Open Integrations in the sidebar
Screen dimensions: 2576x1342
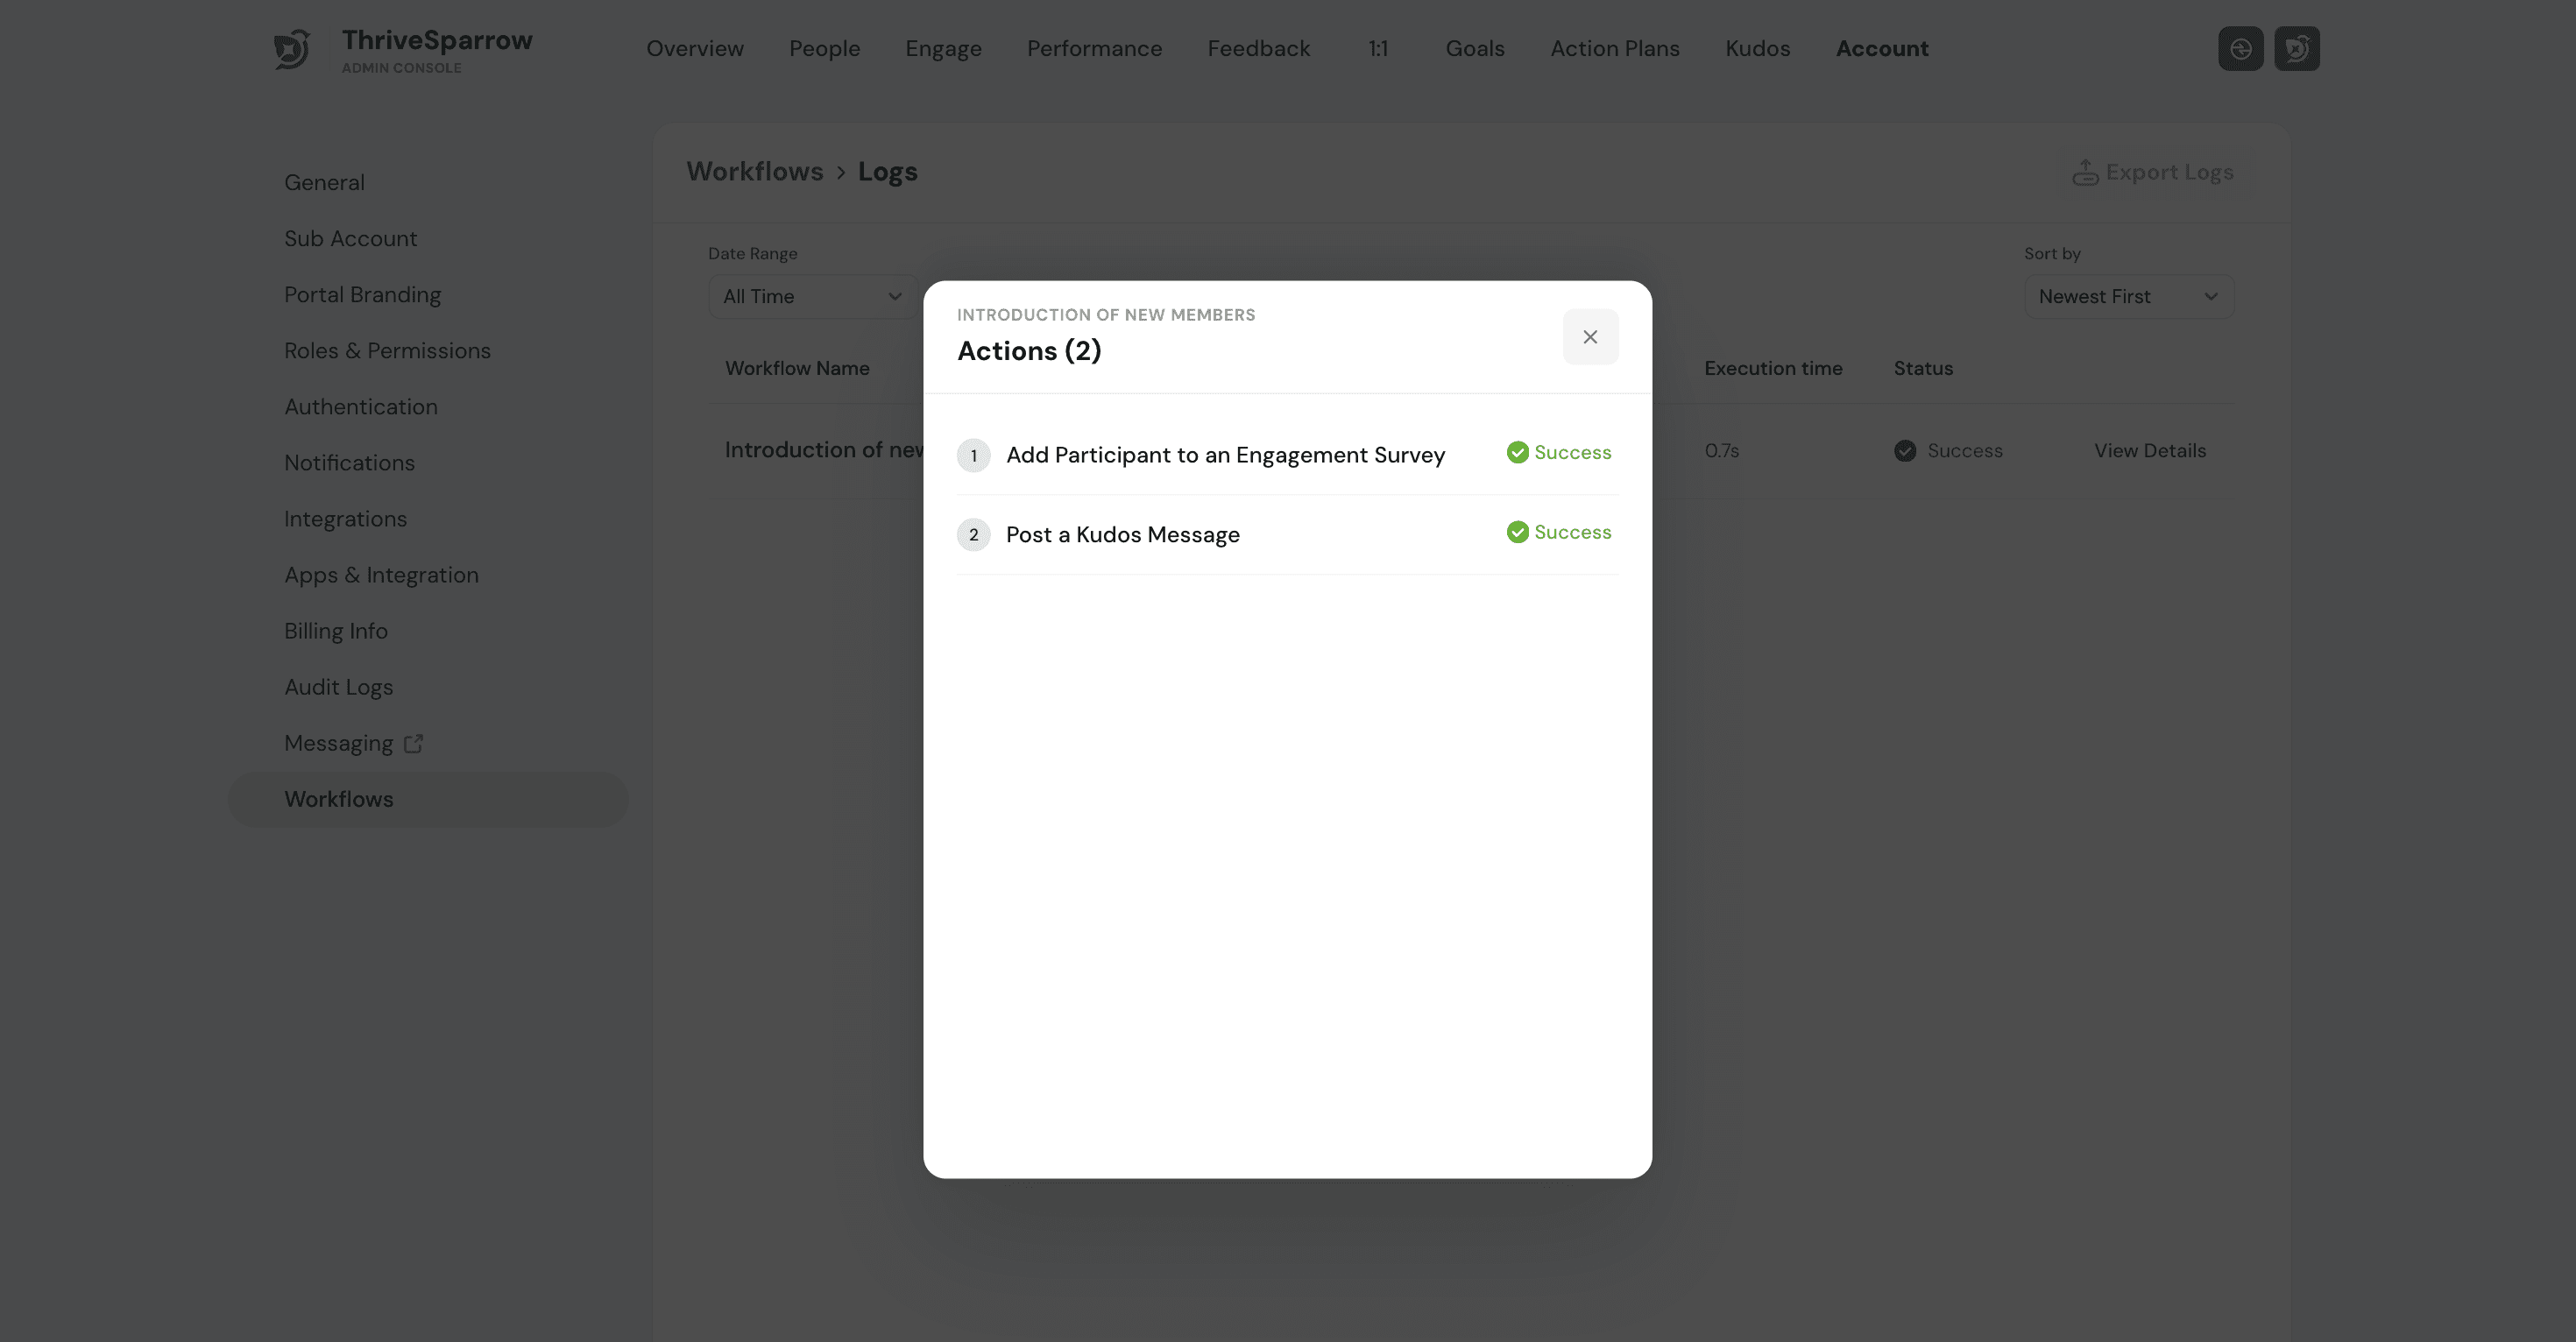(x=345, y=518)
